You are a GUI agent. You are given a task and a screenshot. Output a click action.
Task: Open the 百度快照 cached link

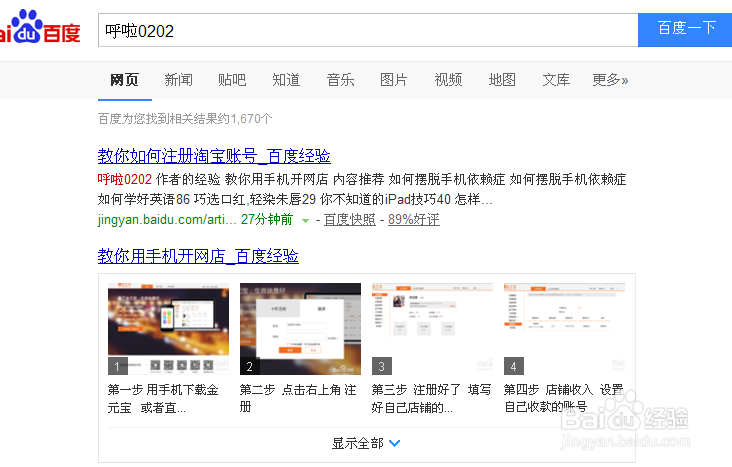(350, 219)
